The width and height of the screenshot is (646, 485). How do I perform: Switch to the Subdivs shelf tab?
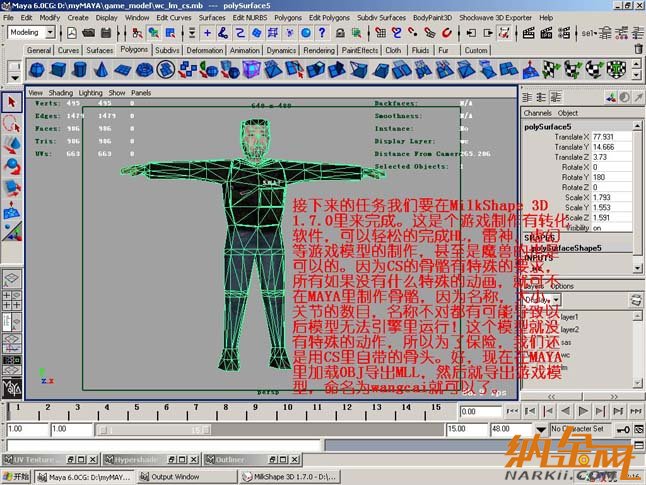tap(167, 50)
